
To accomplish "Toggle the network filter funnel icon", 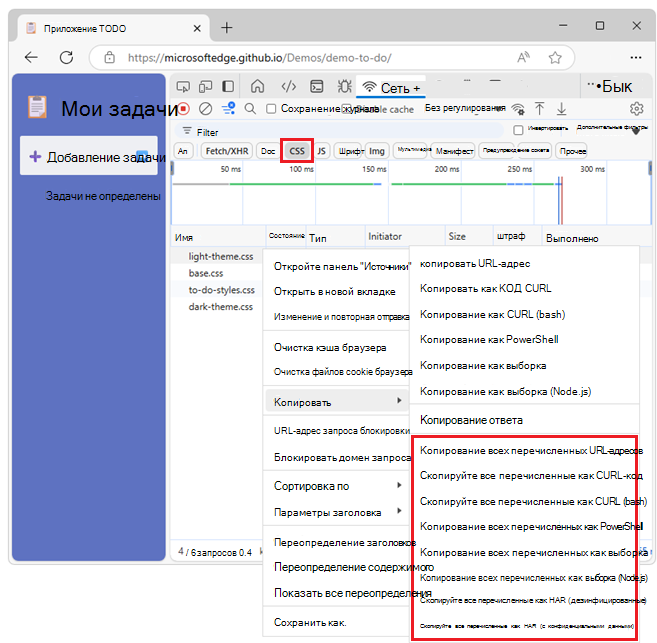I will point(229,109).
